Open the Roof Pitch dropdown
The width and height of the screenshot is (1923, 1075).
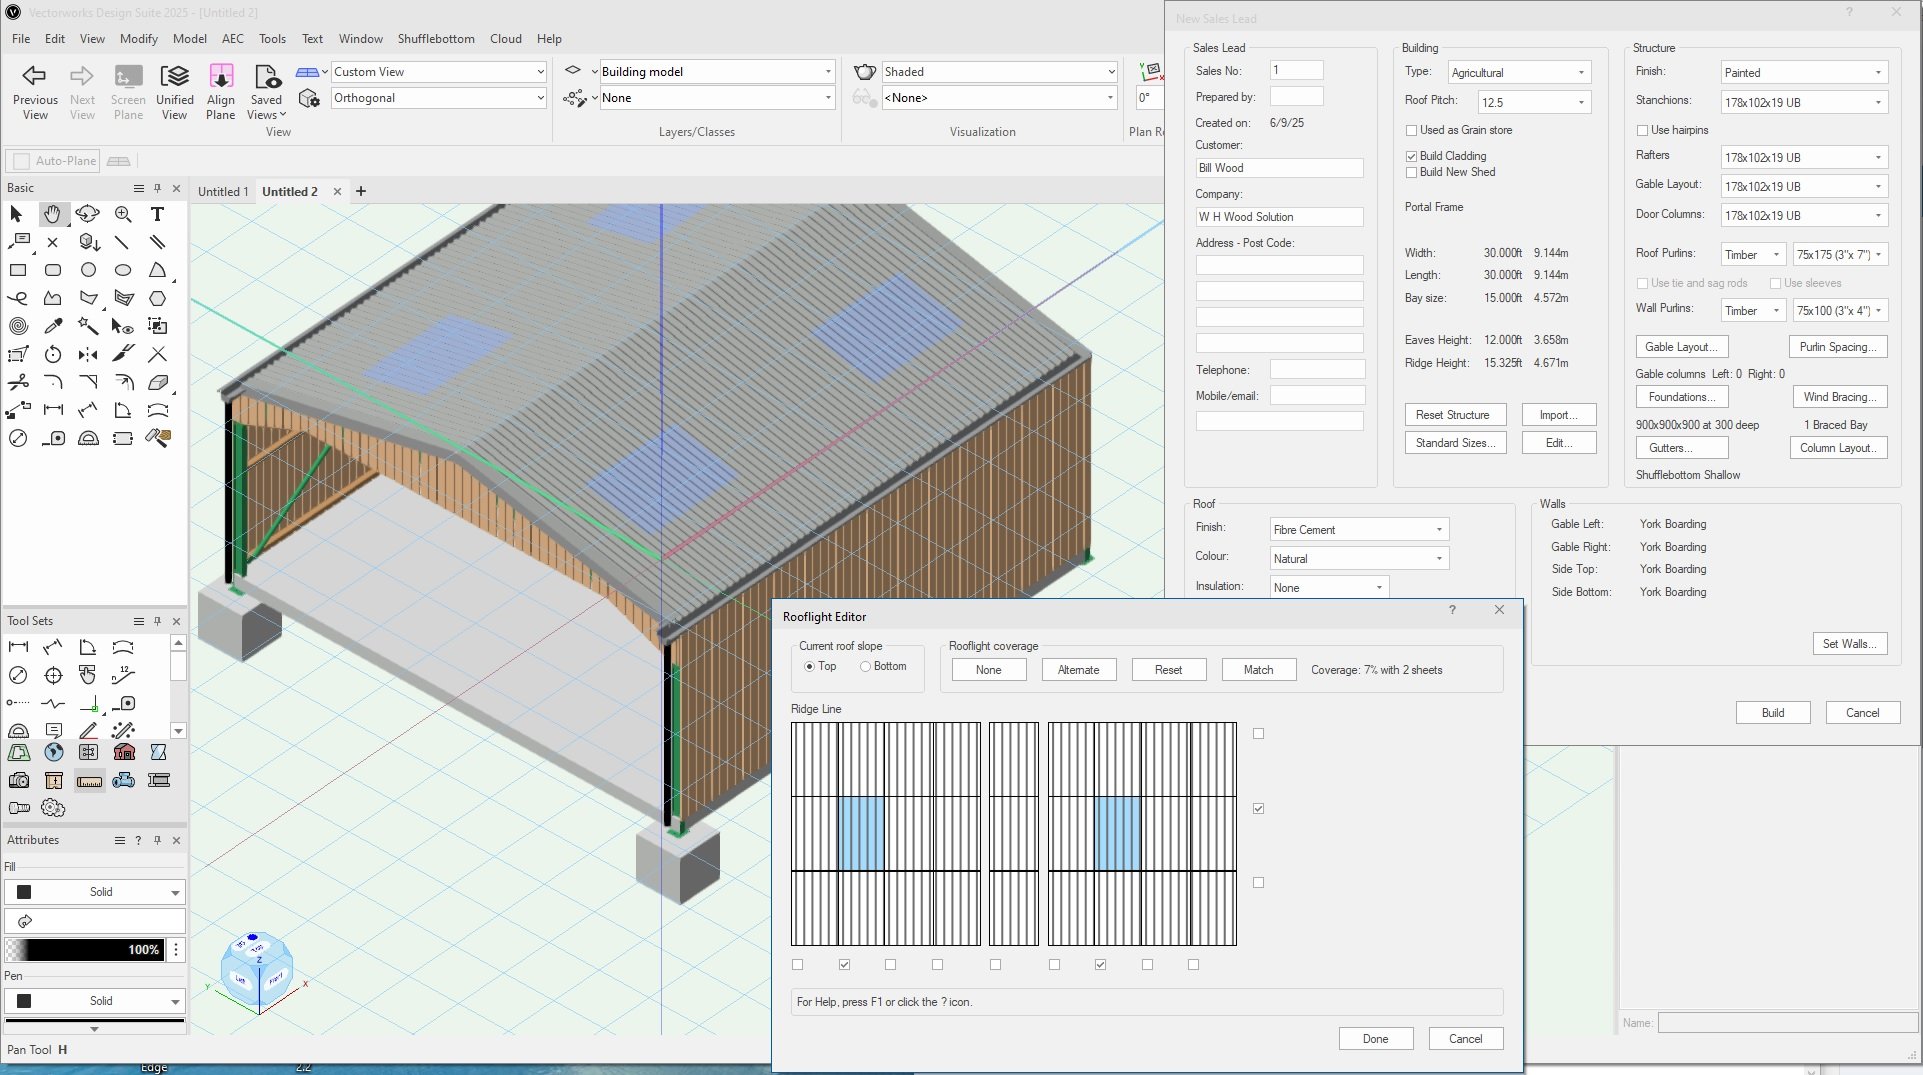click(1534, 102)
